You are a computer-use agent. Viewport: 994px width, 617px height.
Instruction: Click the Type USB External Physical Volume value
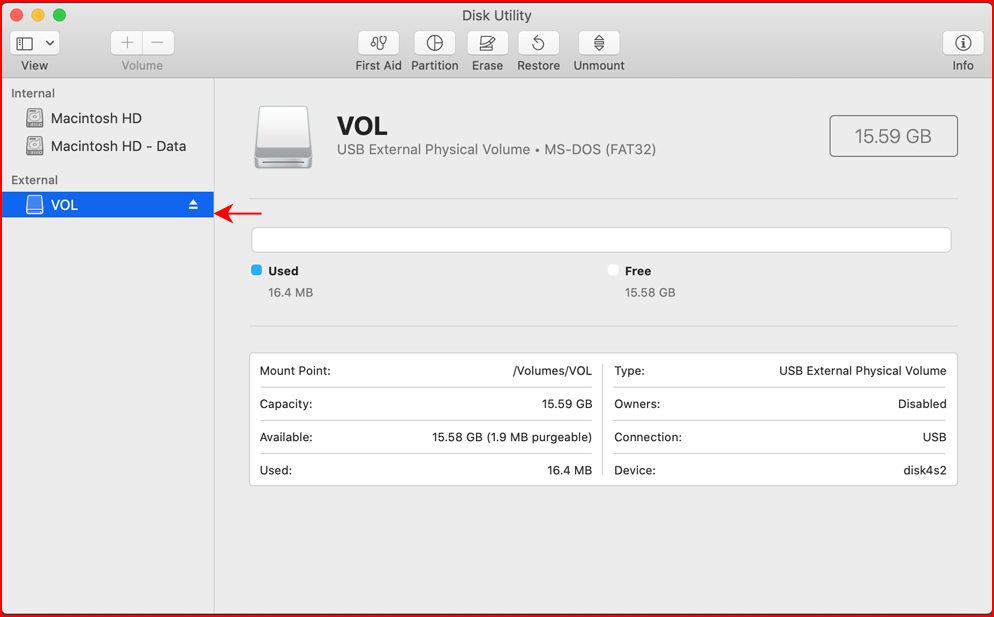(x=863, y=371)
